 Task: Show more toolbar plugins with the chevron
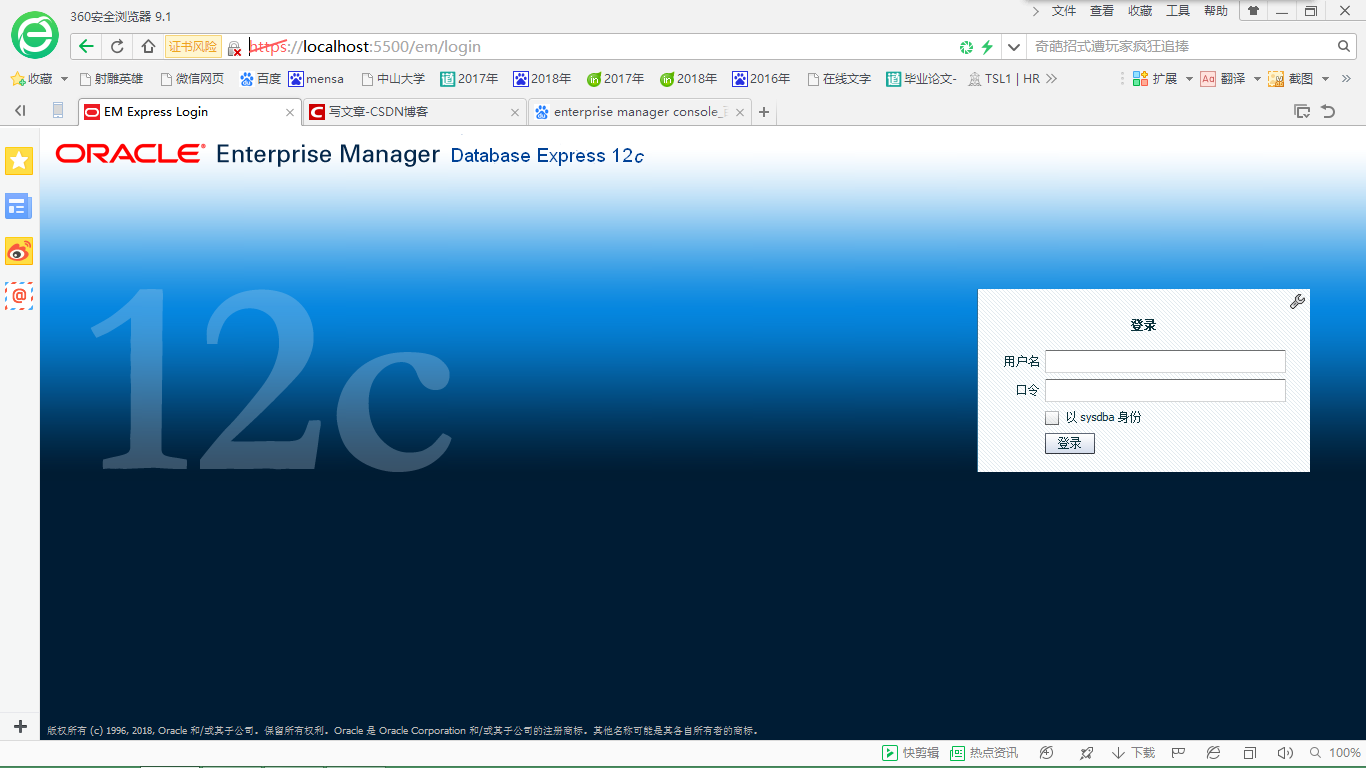pyautogui.click(x=1346, y=79)
